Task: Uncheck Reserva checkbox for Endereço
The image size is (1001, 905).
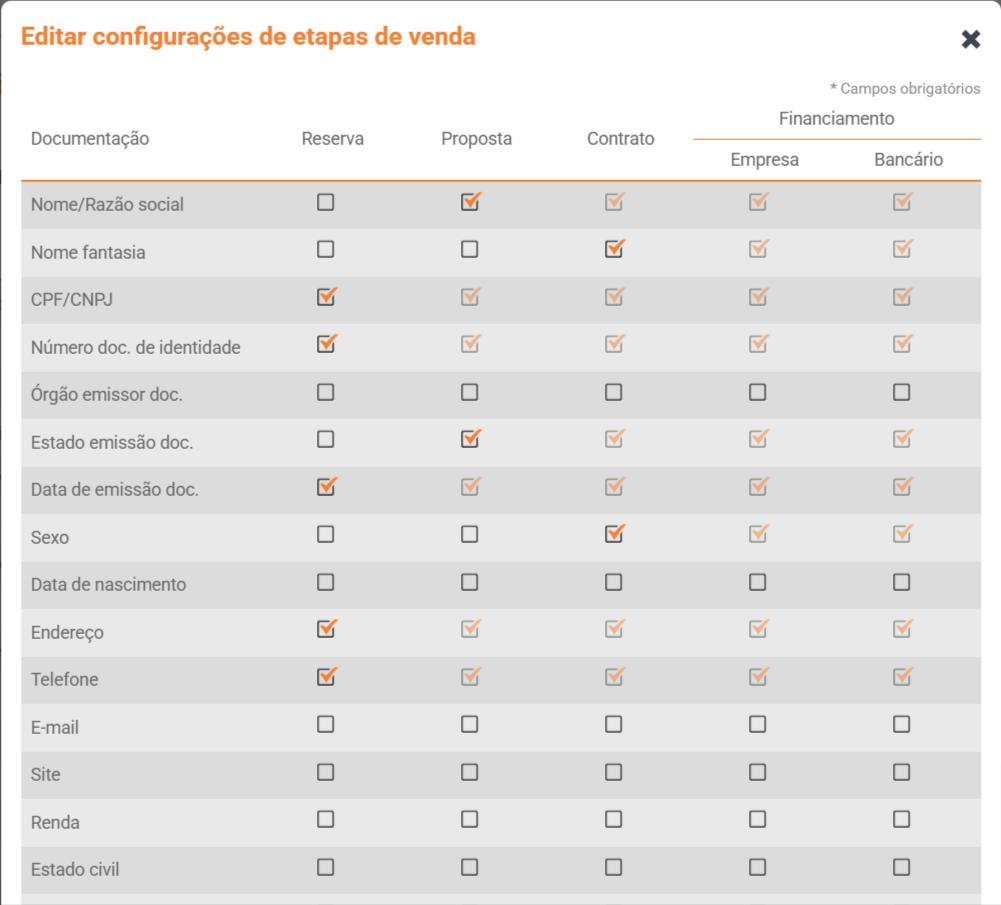Action: point(326,629)
